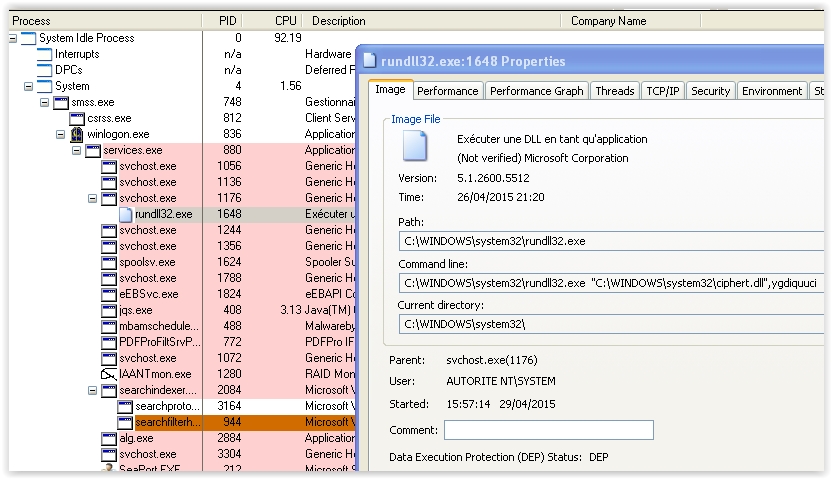This screenshot has width=832, height=479.
Task: Open the Performance tab
Action: (447, 91)
